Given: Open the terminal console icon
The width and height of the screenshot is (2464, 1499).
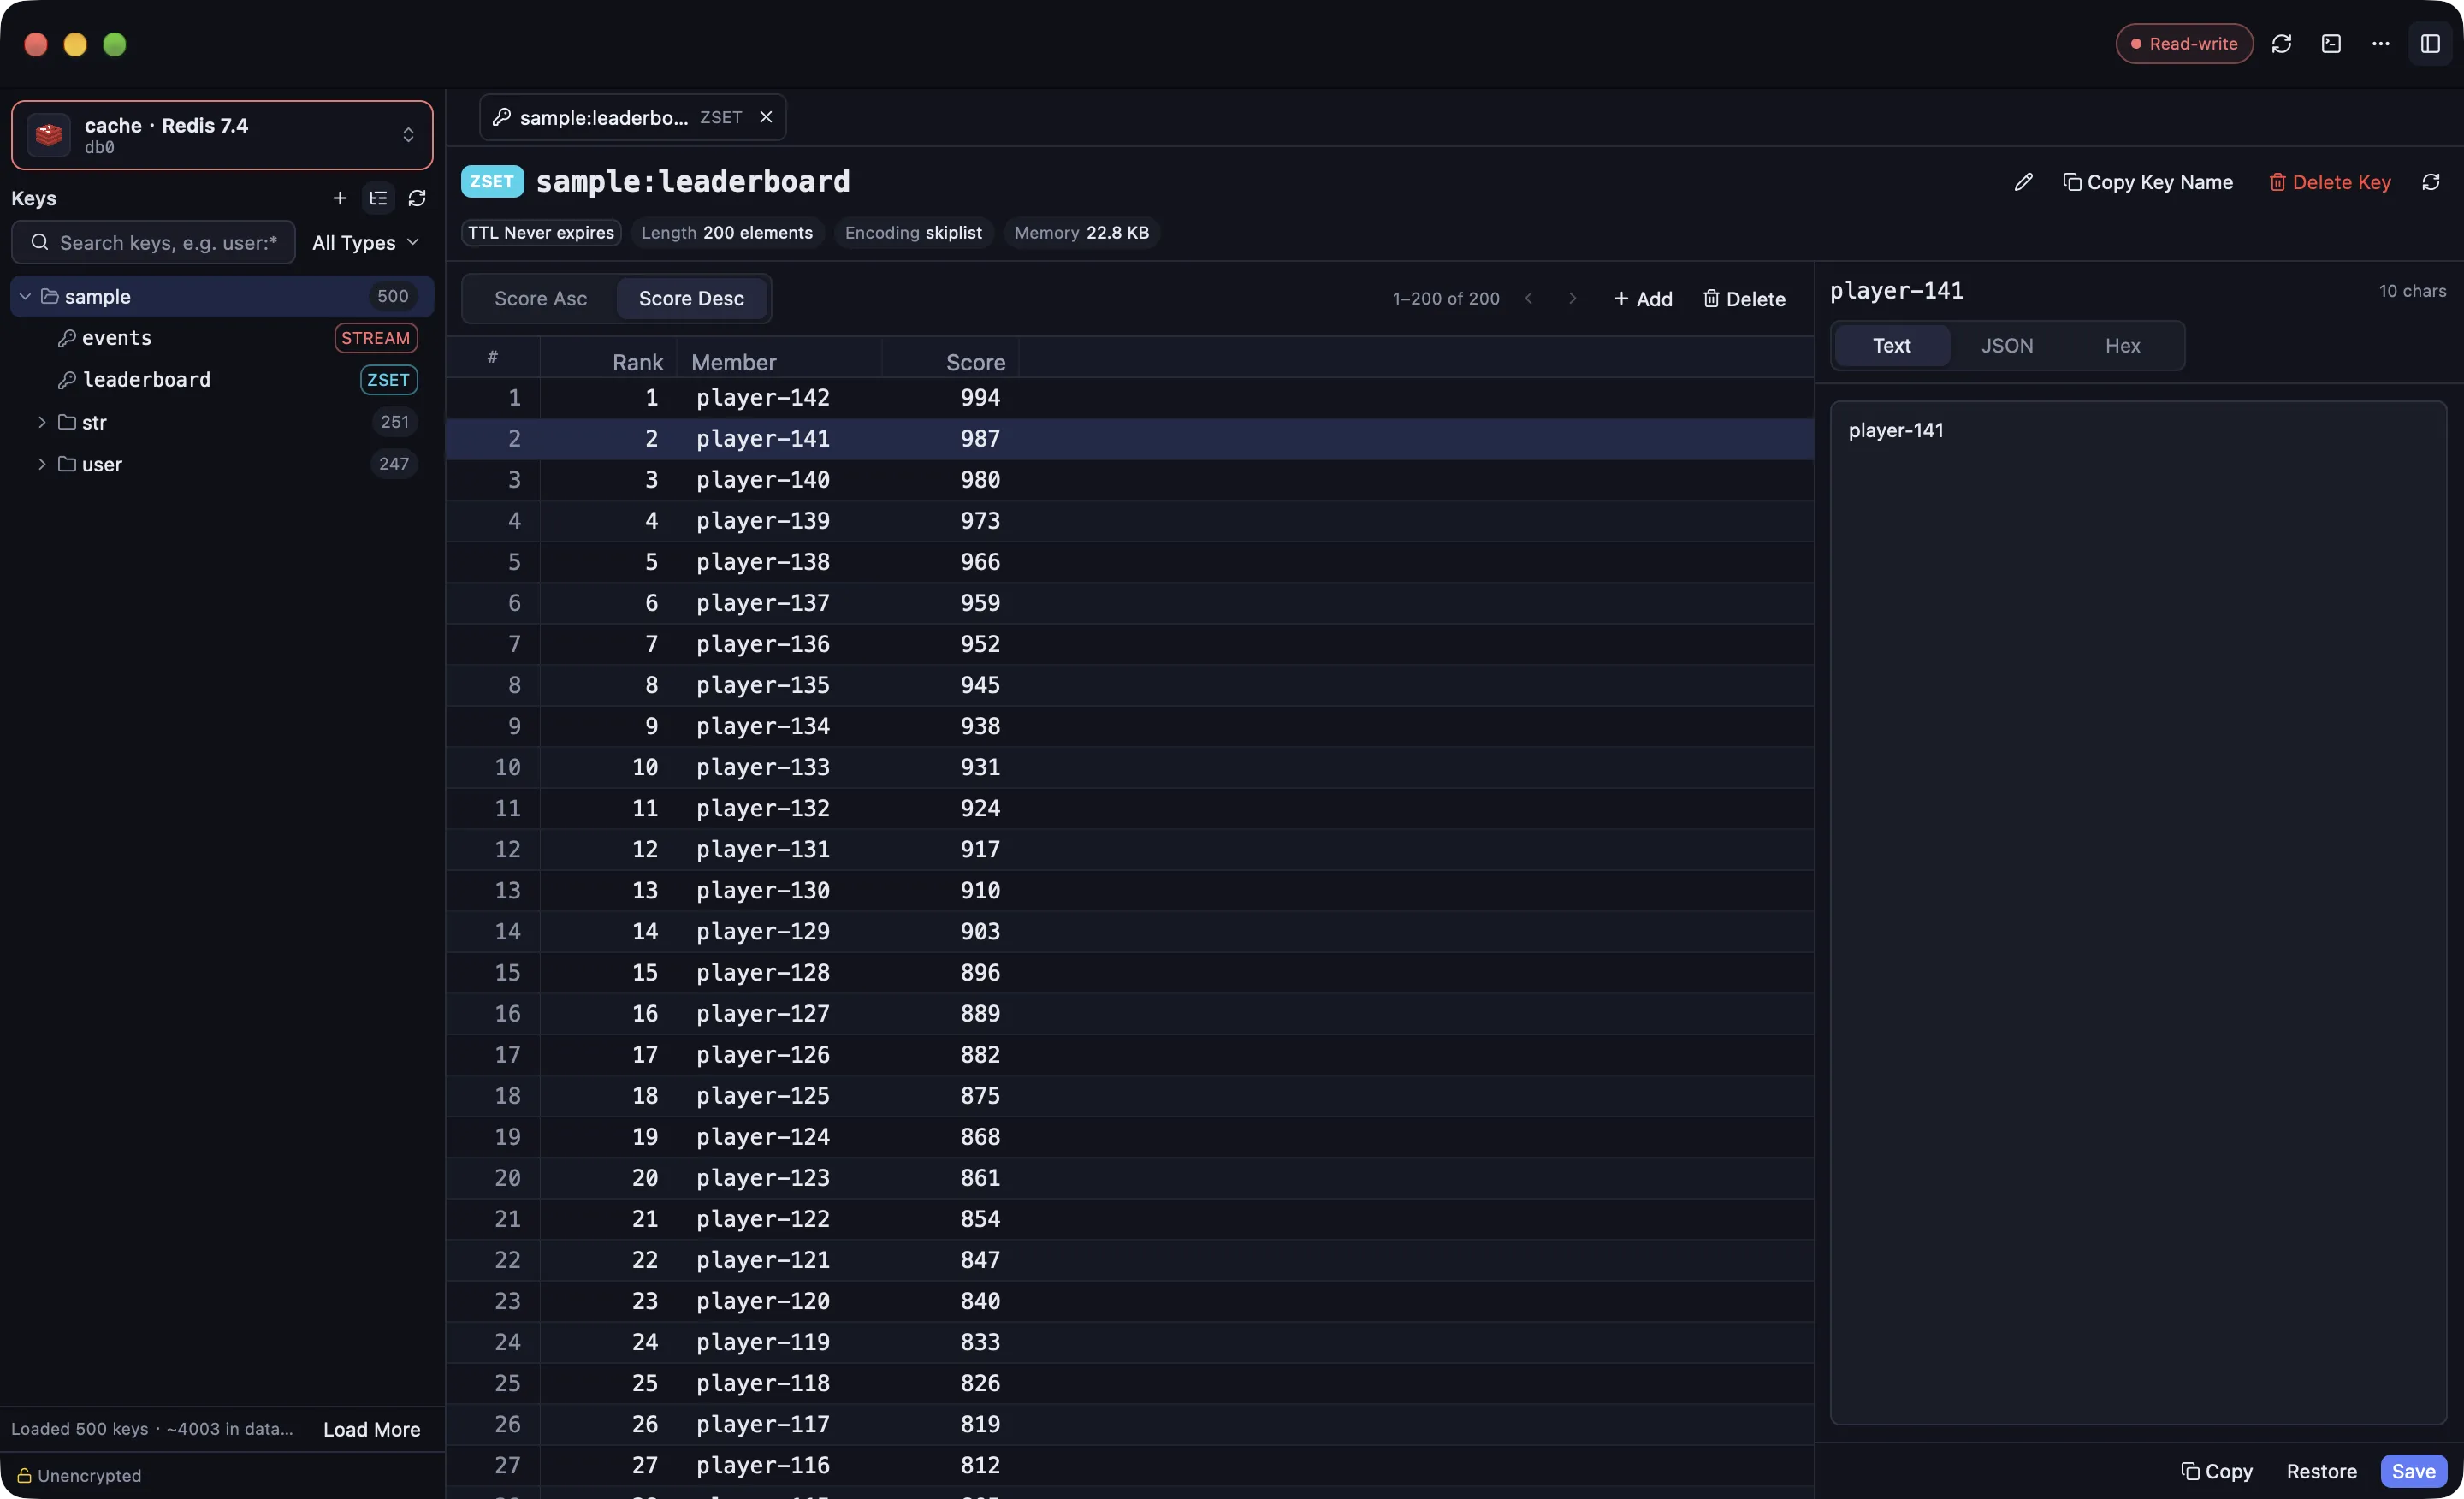Looking at the screenshot, I should click(2331, 44).
